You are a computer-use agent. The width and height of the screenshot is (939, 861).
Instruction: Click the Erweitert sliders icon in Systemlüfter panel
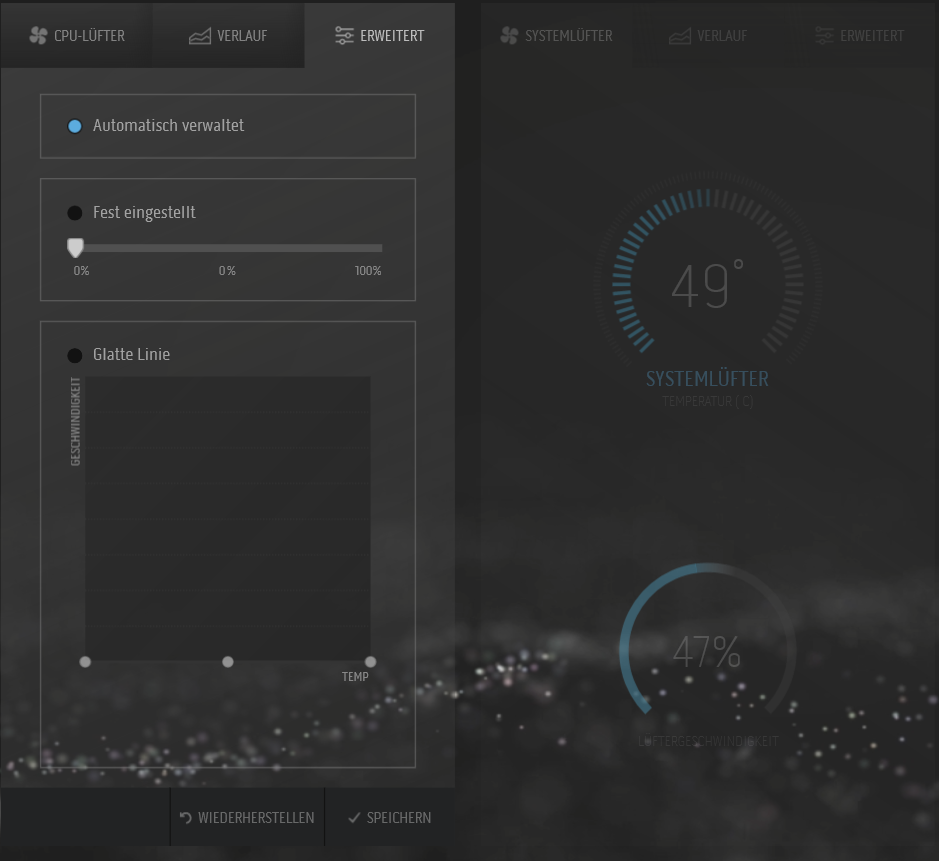(x=824, y=36)
